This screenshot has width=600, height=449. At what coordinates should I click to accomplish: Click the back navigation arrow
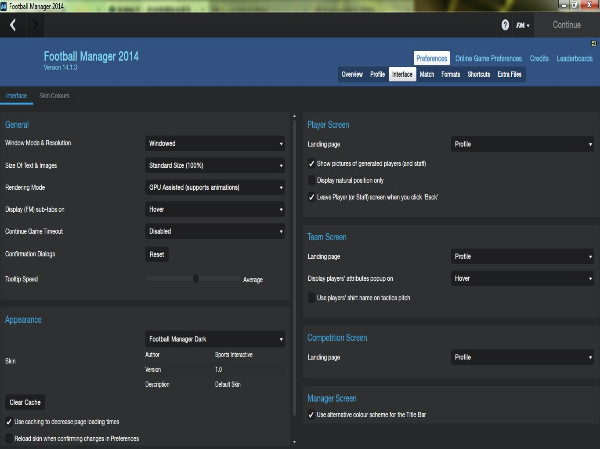[13, 25]
